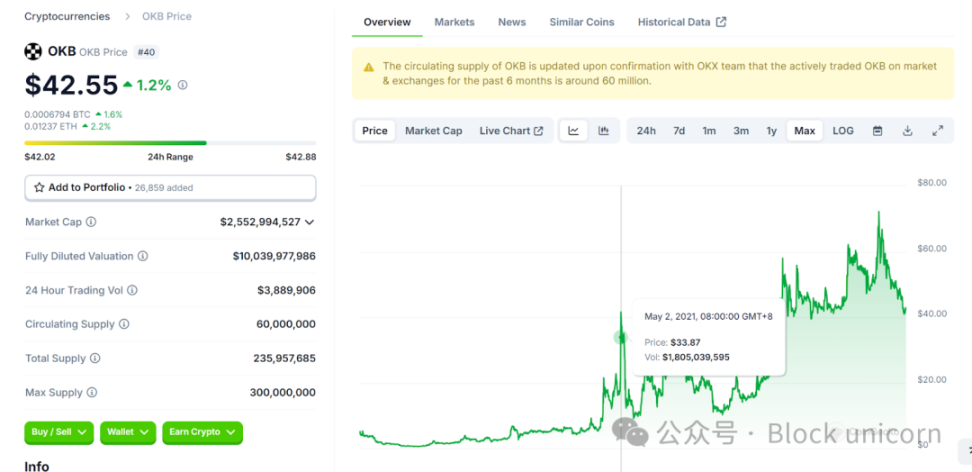The image size is (972, 472).
Task: Select the 3m time range
Action: 741,131
